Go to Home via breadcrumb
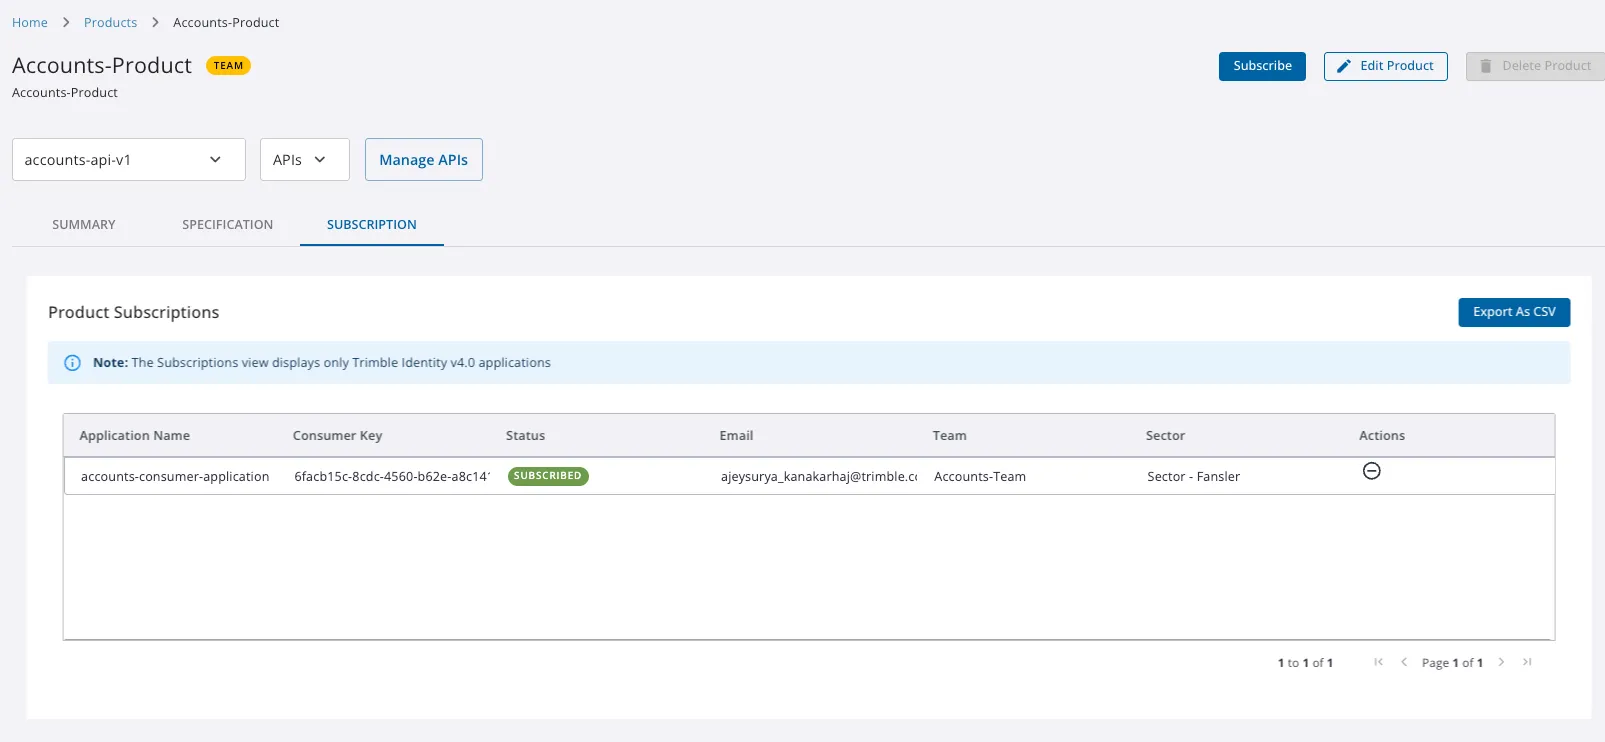Screen dimensions: 1605x742 (30, 22)
